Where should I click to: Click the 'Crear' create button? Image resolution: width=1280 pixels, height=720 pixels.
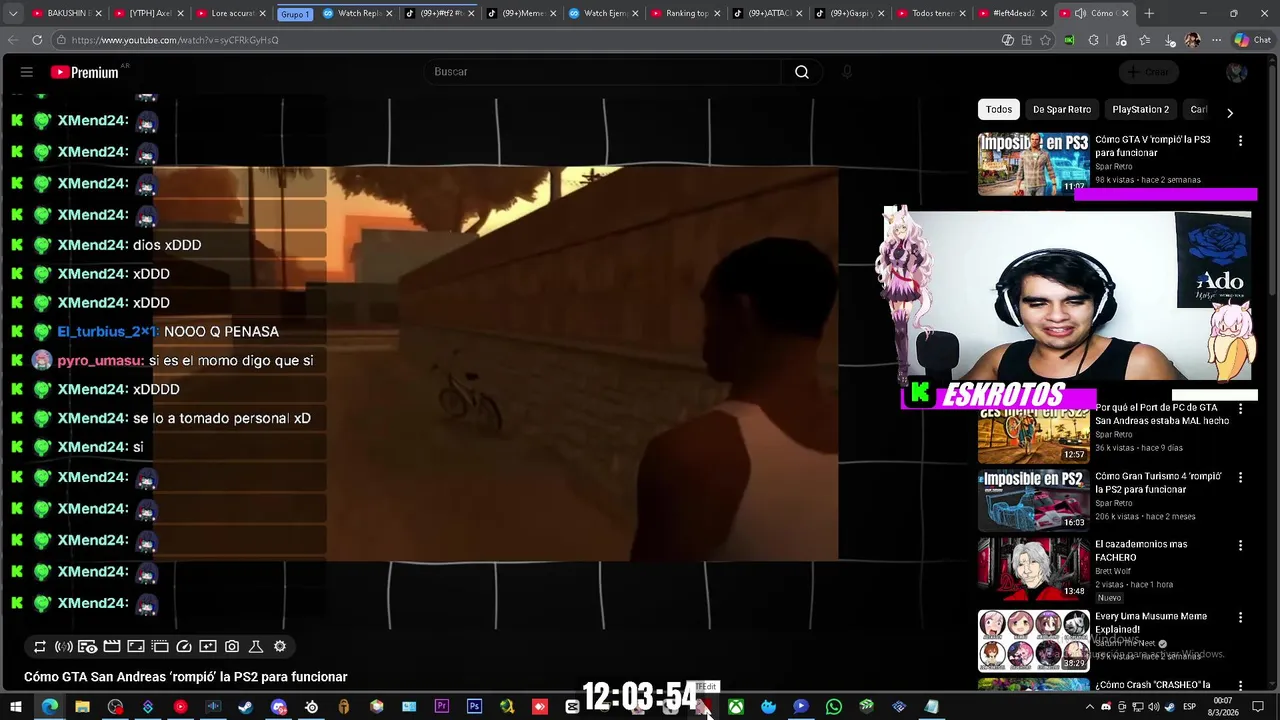click(1148, 72)
